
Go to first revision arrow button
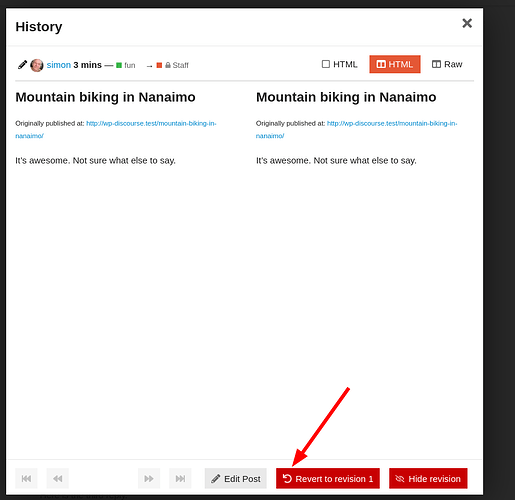pyautogui.click(x=26, y=478)
